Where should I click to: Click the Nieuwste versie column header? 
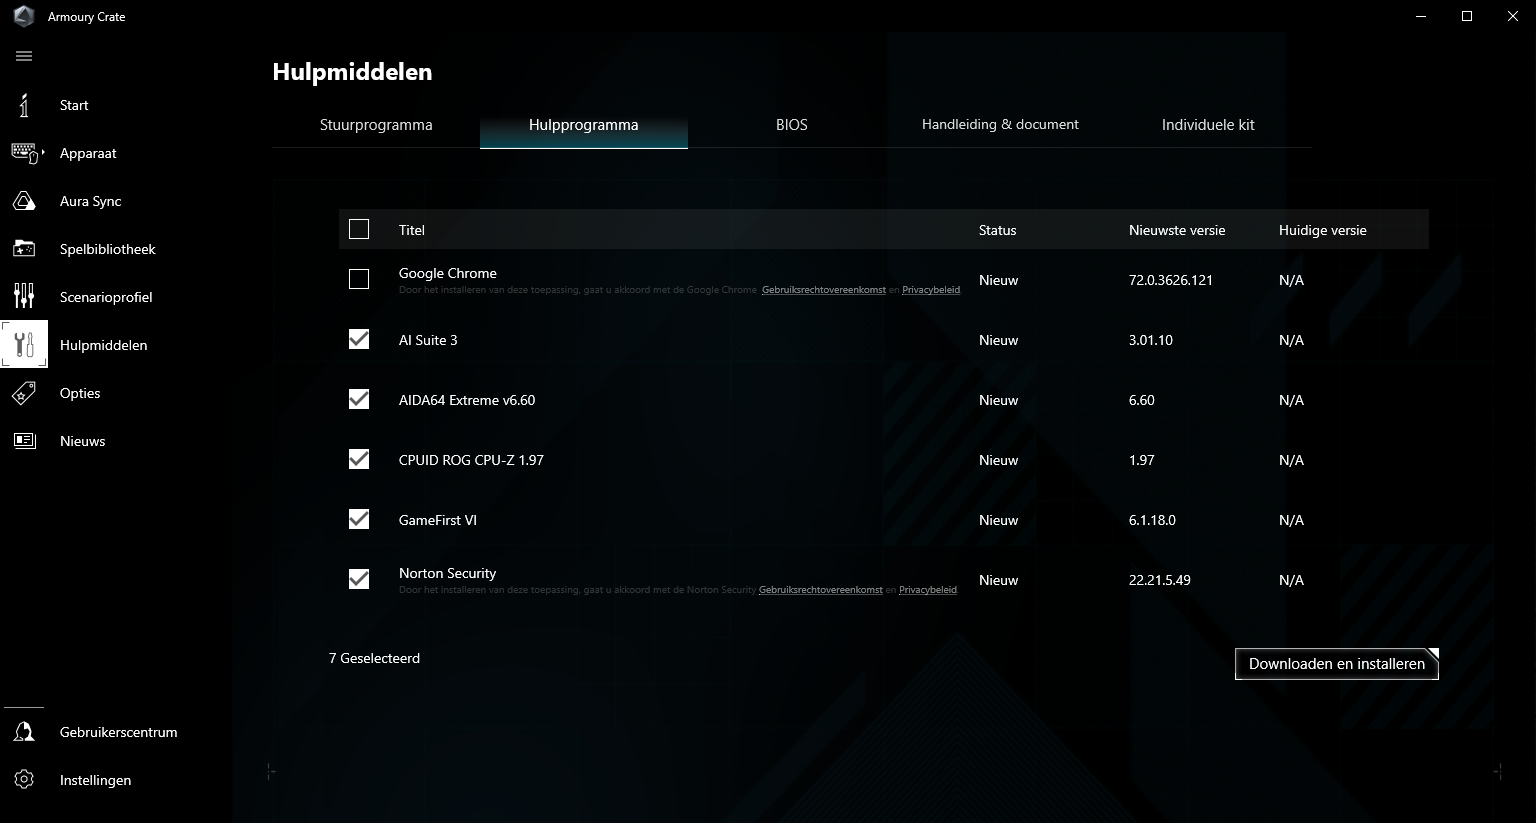click(1177, 230)
